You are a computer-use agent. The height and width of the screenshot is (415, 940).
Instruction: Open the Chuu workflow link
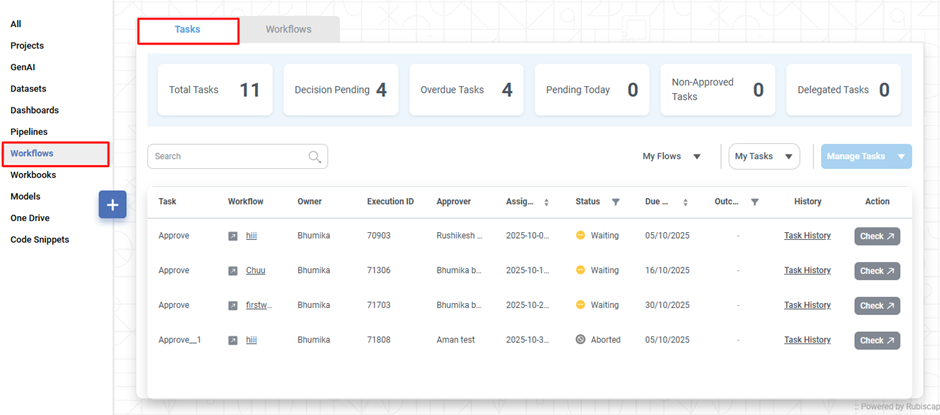pyautogui.click(x=255, y=271)
